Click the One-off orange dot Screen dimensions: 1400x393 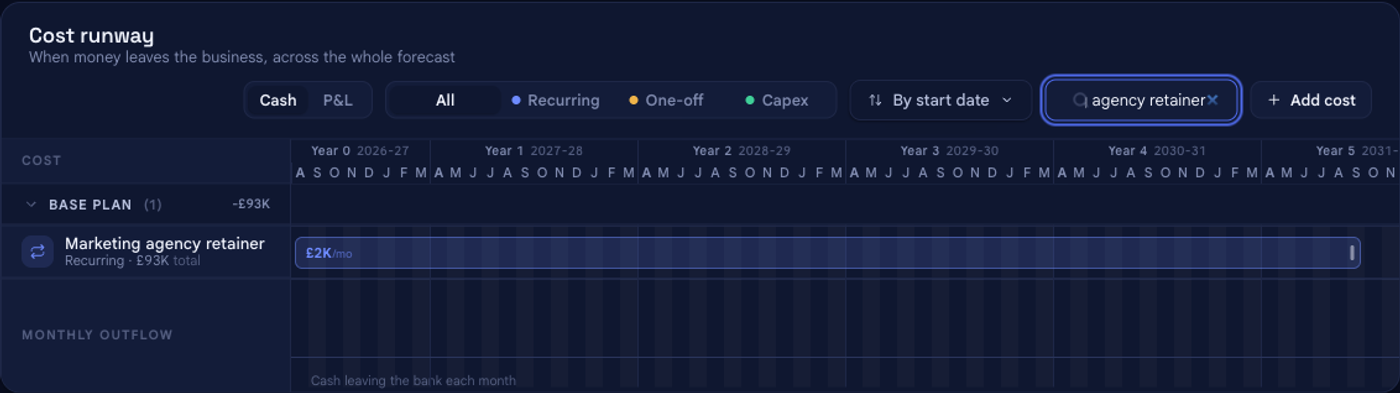(634, 100)
